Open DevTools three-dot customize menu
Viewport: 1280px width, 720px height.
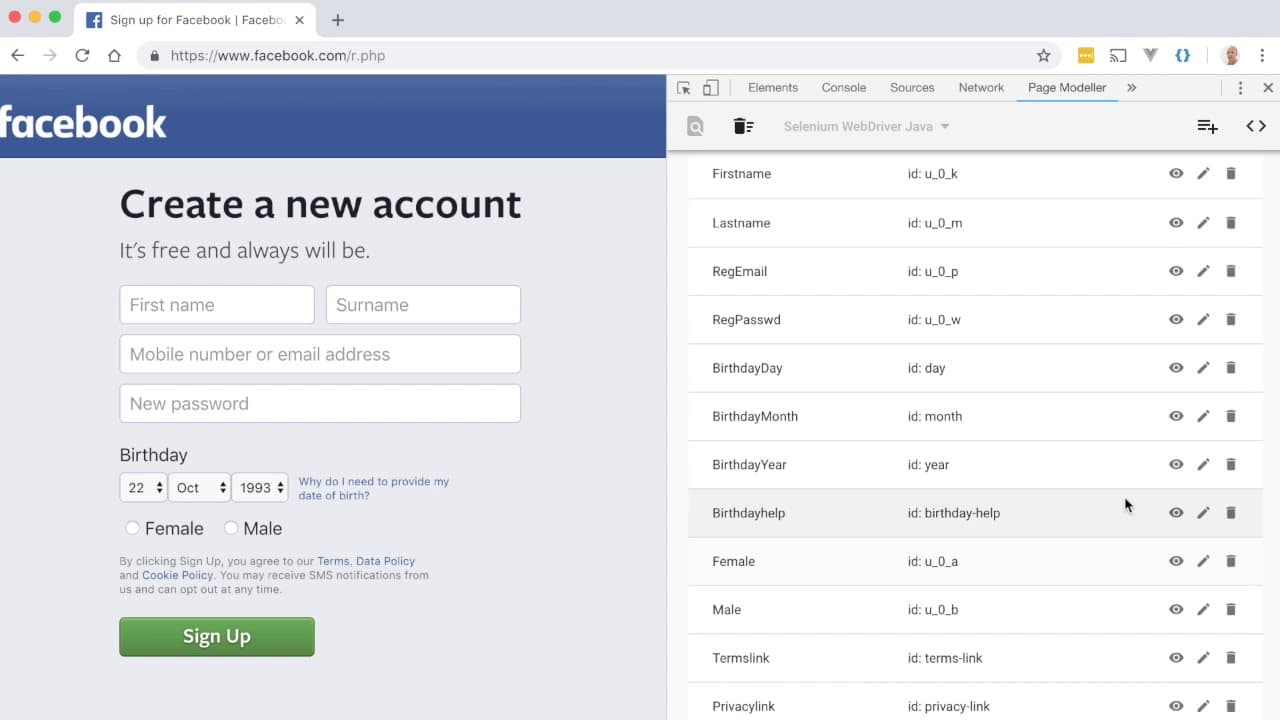coord(1240,88)
